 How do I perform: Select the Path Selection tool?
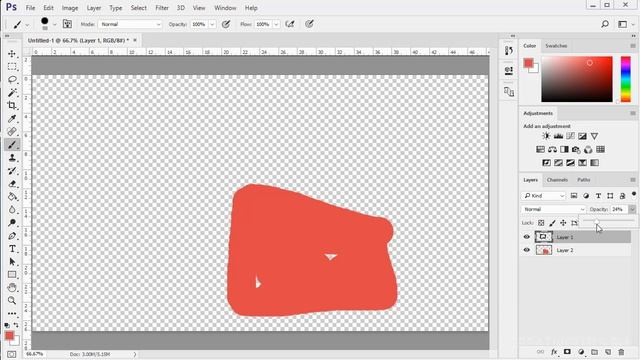point(12,262)
